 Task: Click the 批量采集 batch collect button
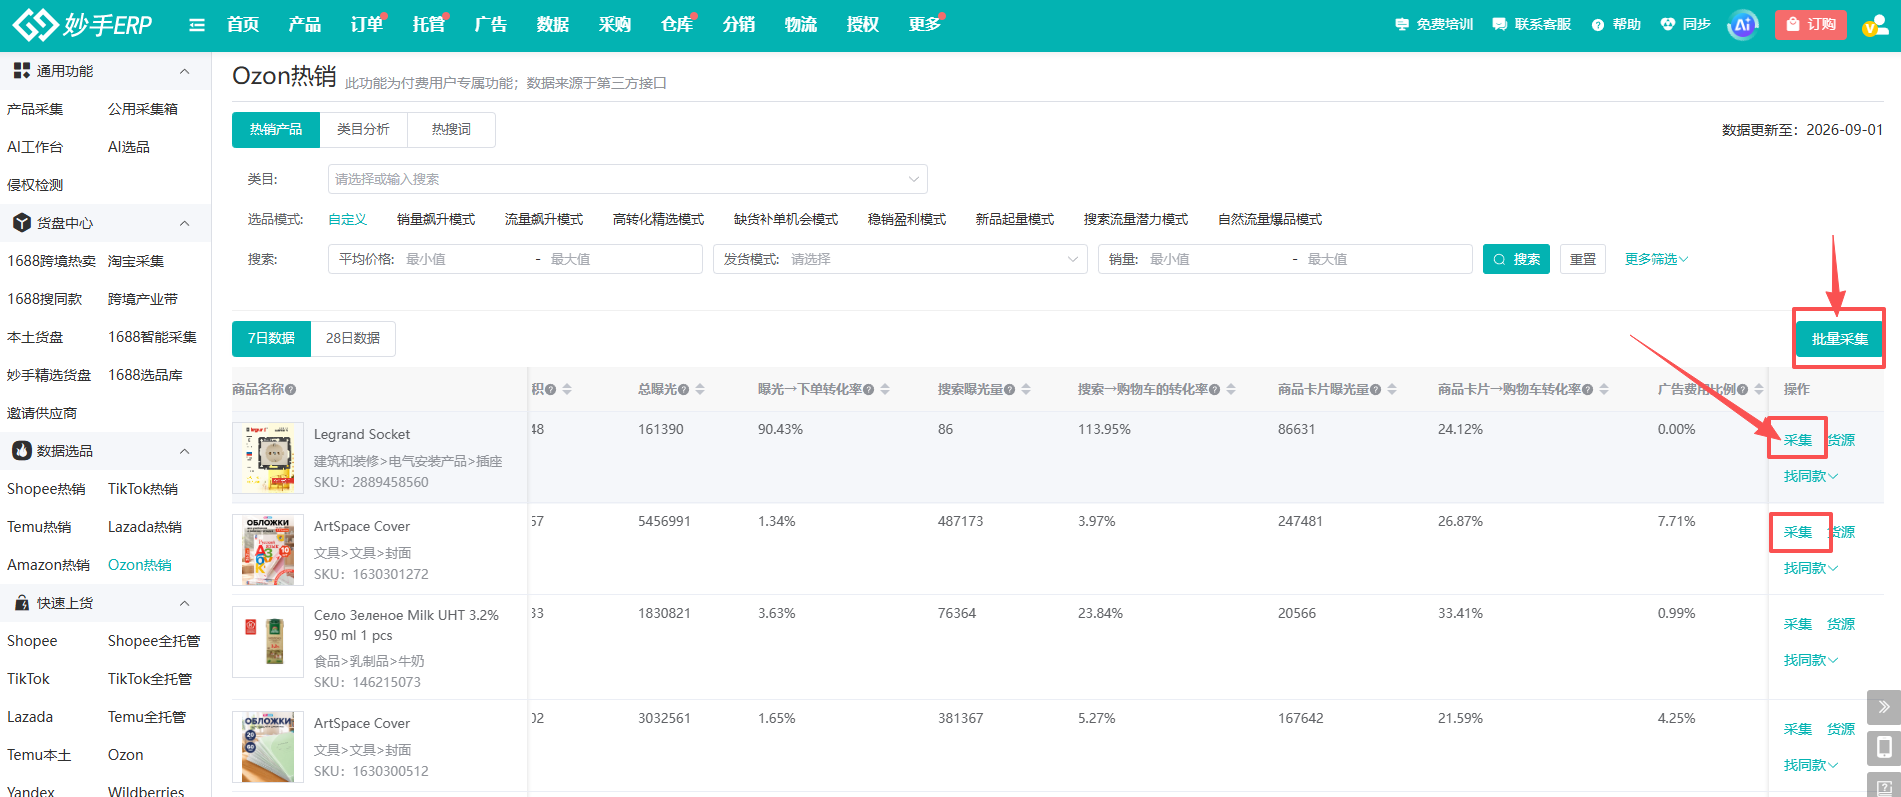[x=1839, y=339]
